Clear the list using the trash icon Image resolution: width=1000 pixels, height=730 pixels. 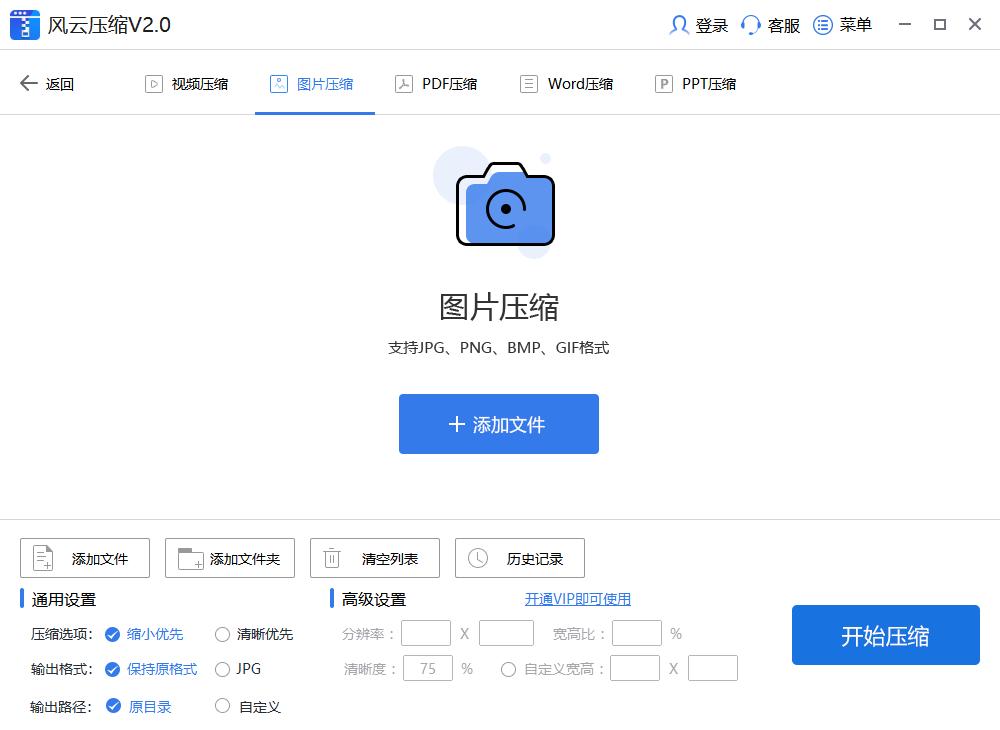(331, 558)
